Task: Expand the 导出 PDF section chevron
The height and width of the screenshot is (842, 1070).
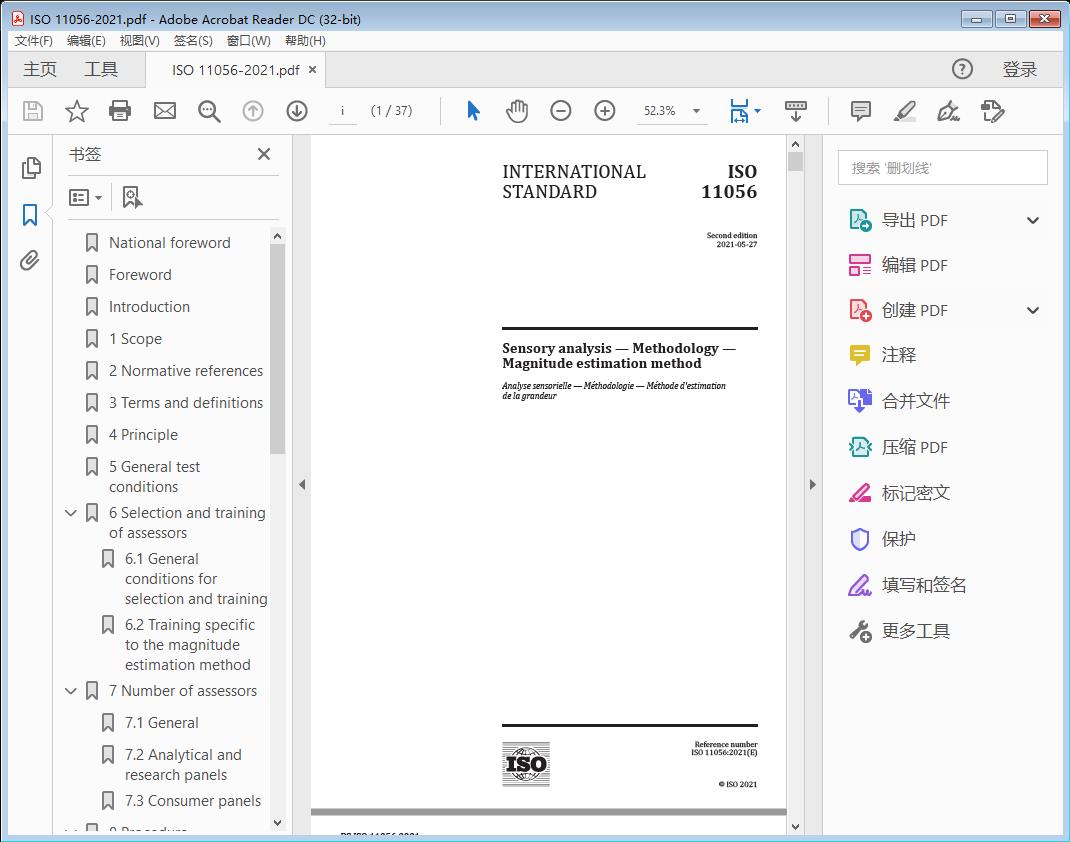Action: [1033, 220]
